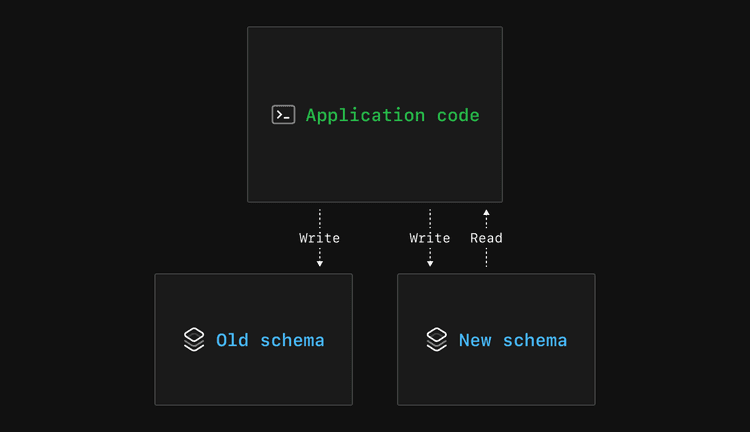
Task: Click the upward arrowhead of the Read arrow
Action: tap(486, 213)
